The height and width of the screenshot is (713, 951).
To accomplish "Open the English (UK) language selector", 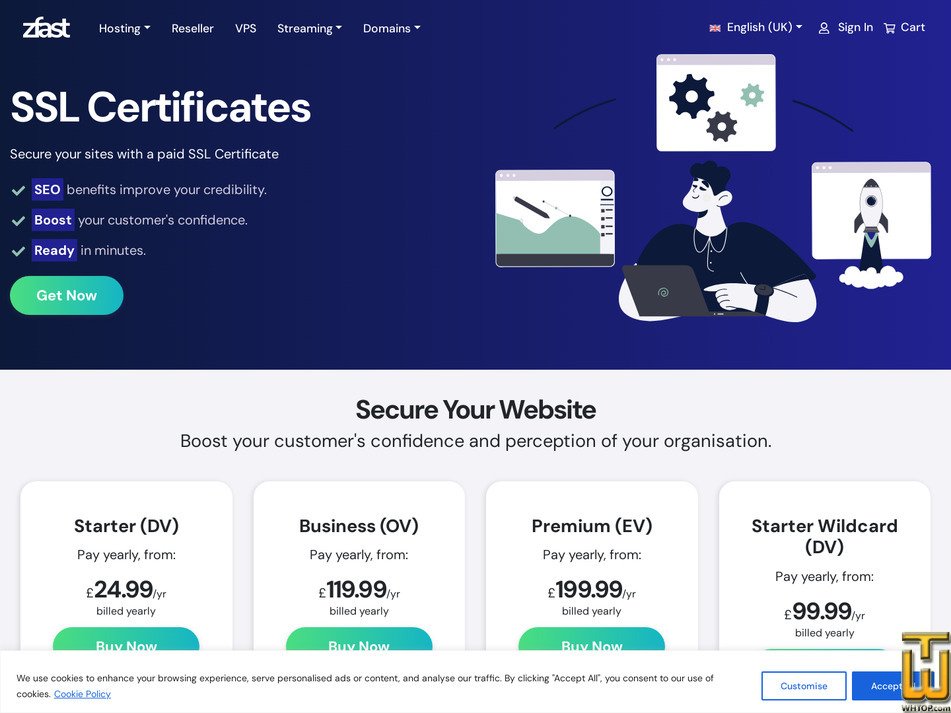I will pyautogui.click(x=764, y=28).
